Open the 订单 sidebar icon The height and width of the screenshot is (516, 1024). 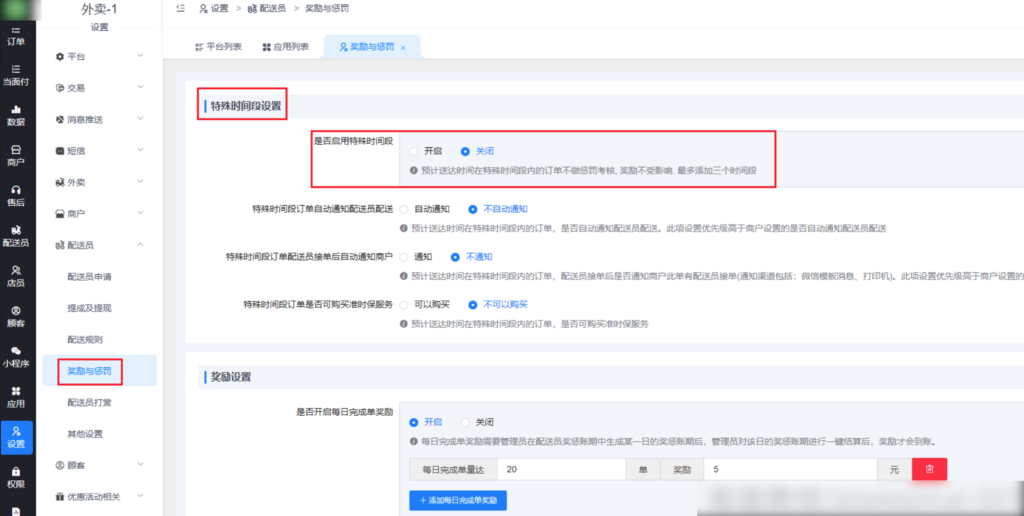(x=16, y=37)
